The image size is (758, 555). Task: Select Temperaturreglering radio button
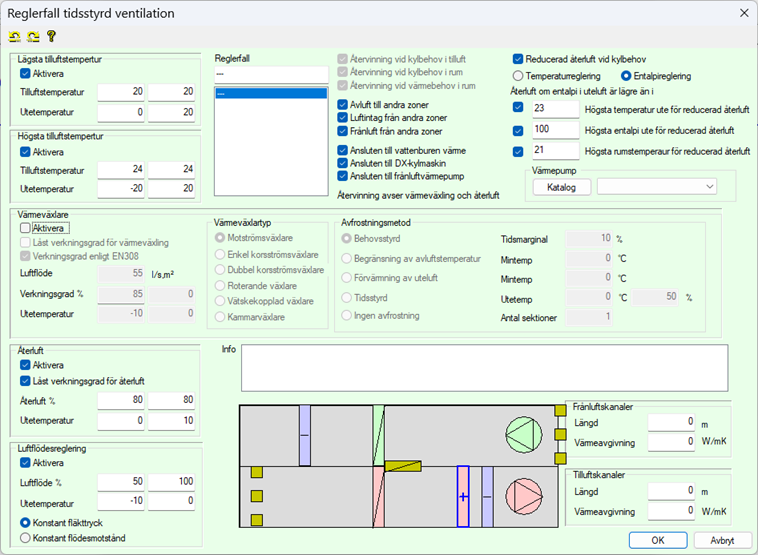tap(519, 75)
